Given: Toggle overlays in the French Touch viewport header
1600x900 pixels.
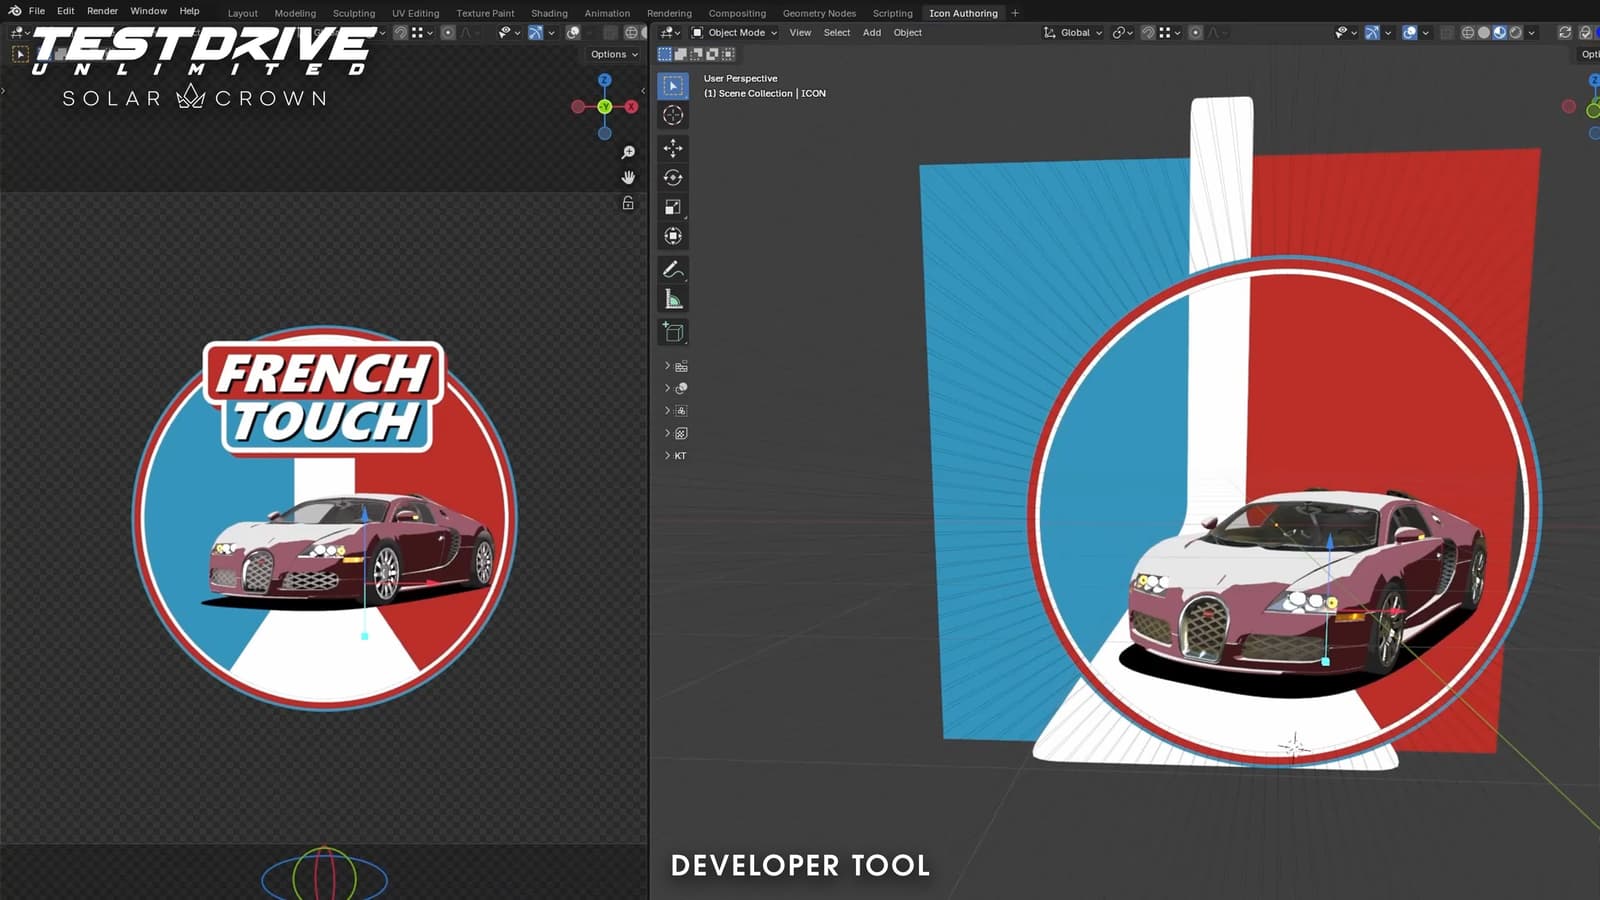Looking at the screenshot, I should [573, 32].
